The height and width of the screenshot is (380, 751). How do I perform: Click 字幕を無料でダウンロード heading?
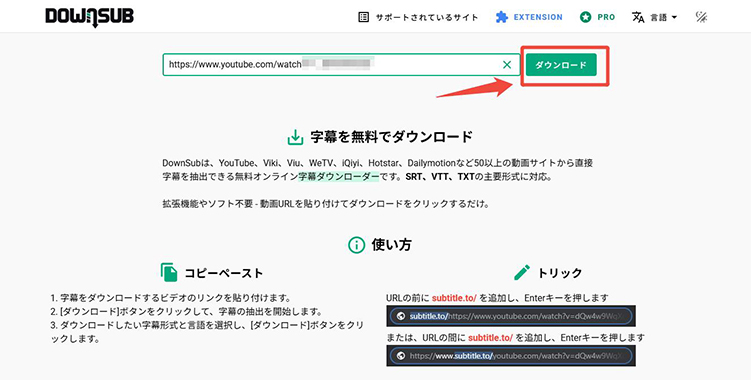(x=391, y=137)
